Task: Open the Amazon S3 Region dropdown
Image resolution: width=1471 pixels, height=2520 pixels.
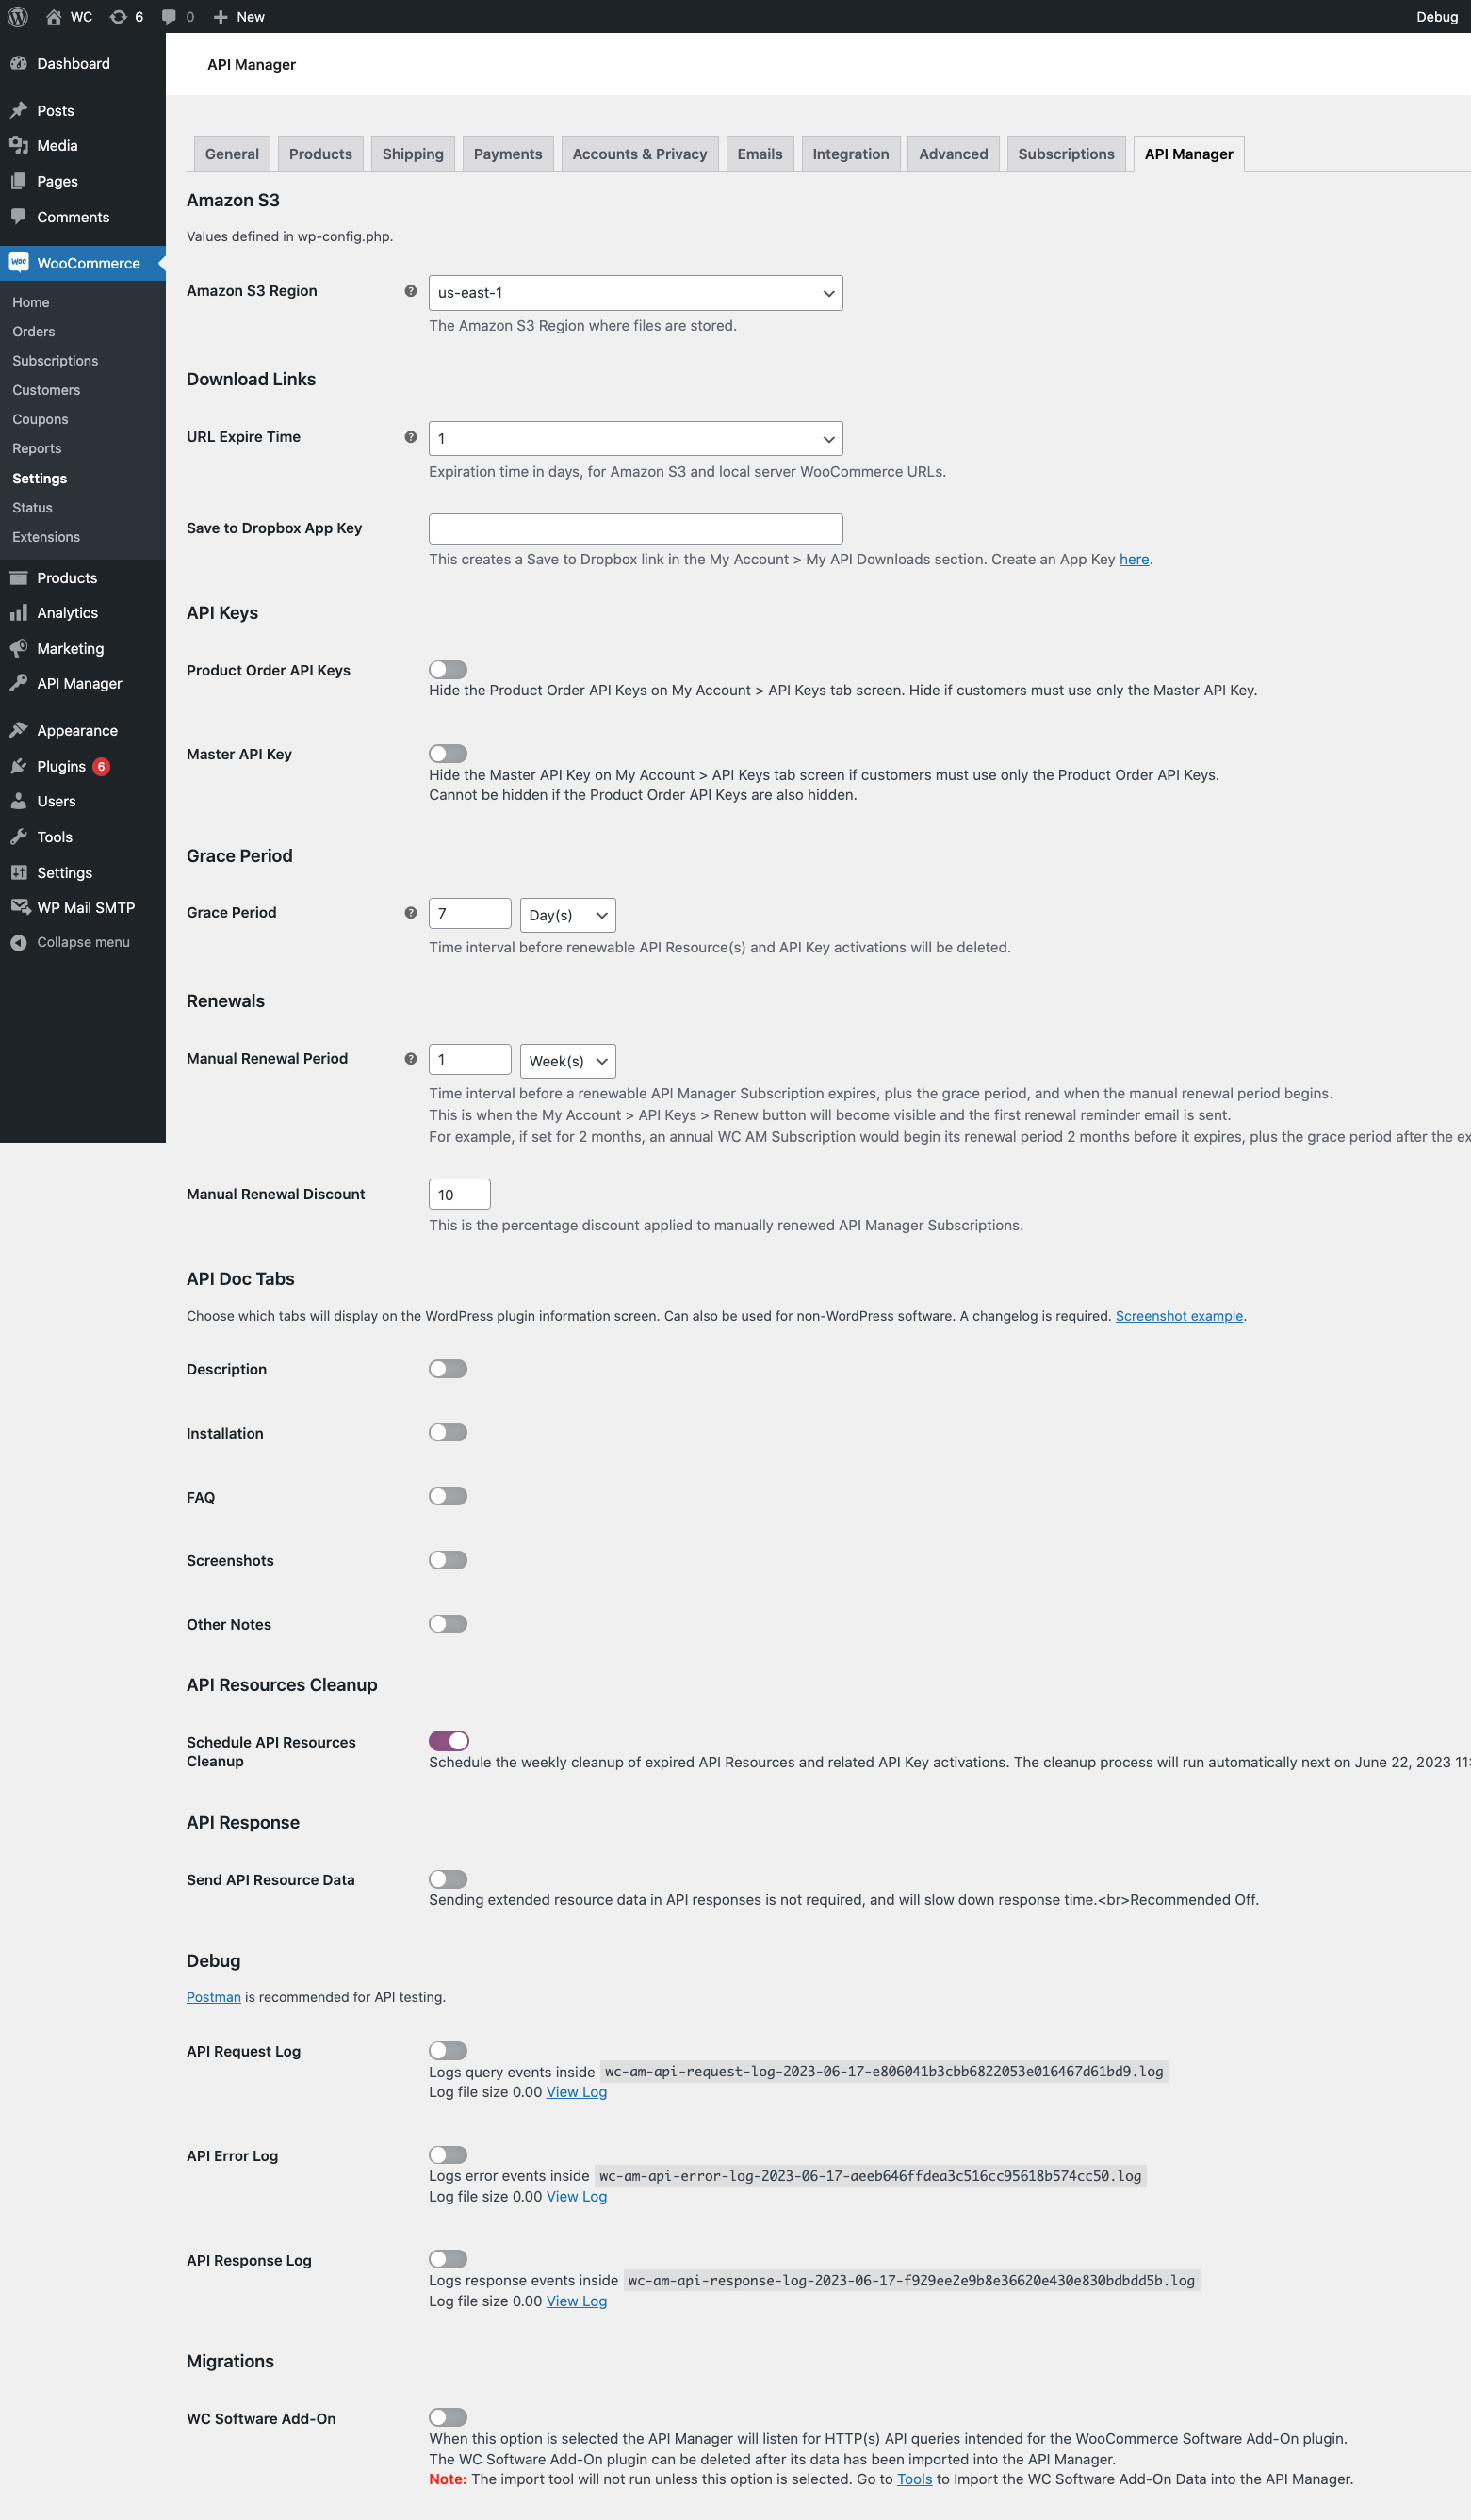Action: (635, 292)
